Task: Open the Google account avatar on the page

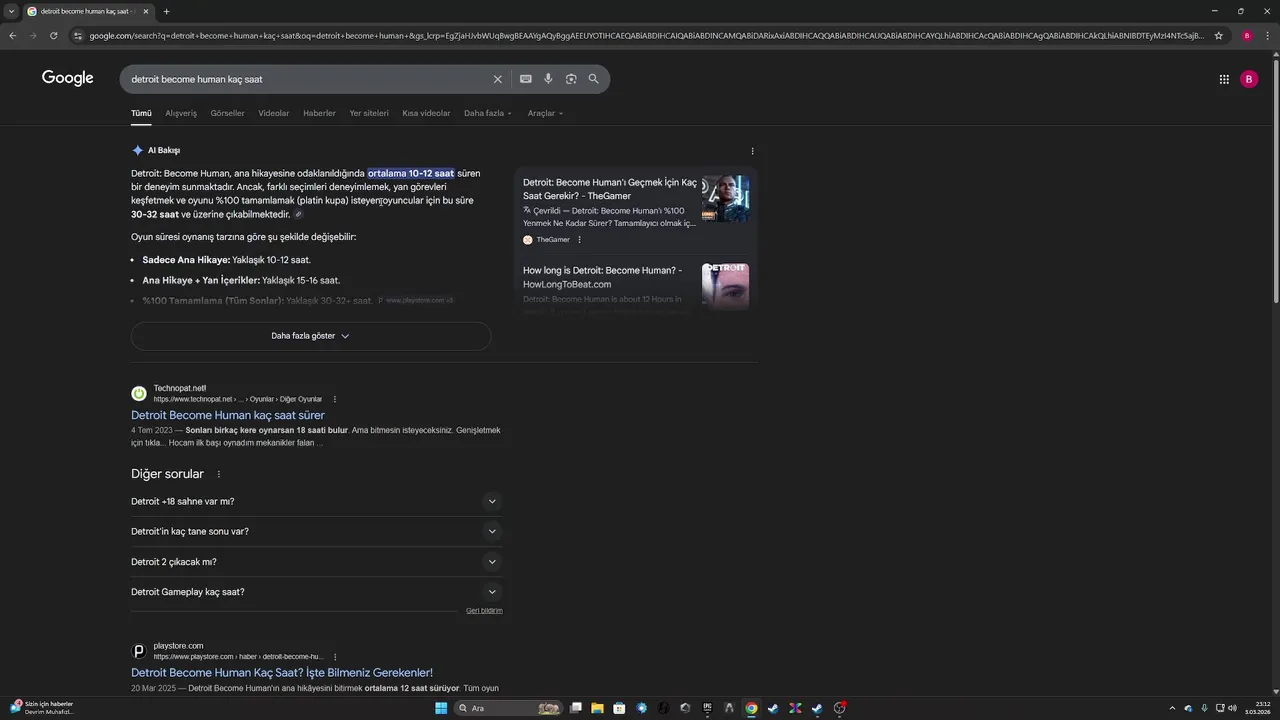Action: 1249,79
